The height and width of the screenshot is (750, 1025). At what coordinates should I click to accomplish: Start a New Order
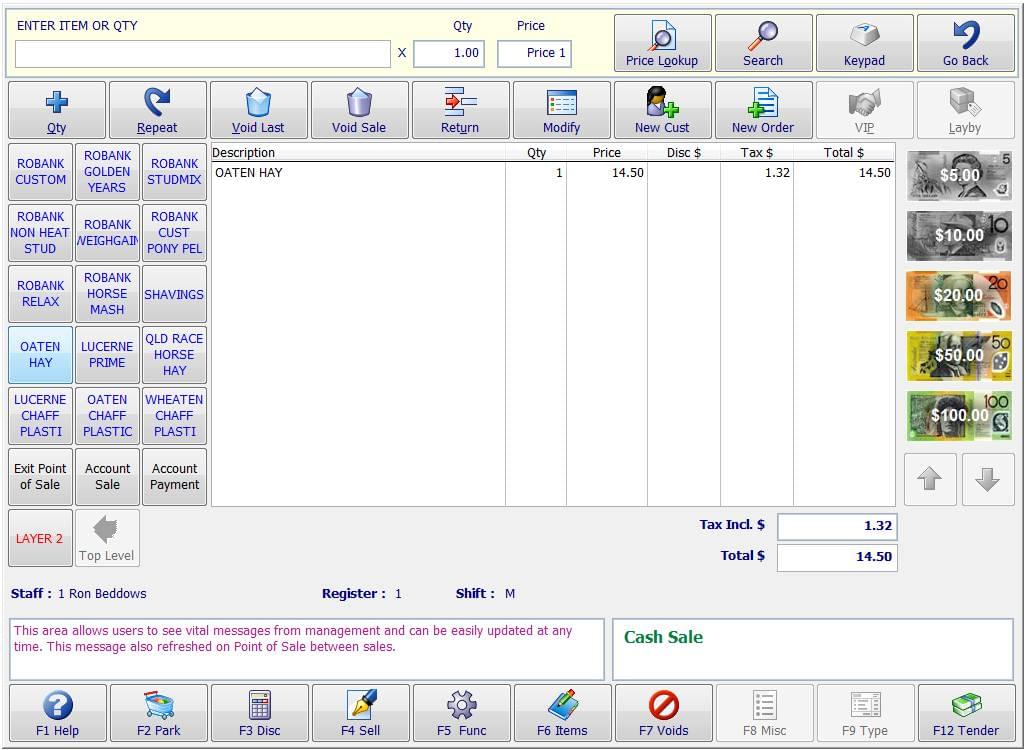pos(763,109)
